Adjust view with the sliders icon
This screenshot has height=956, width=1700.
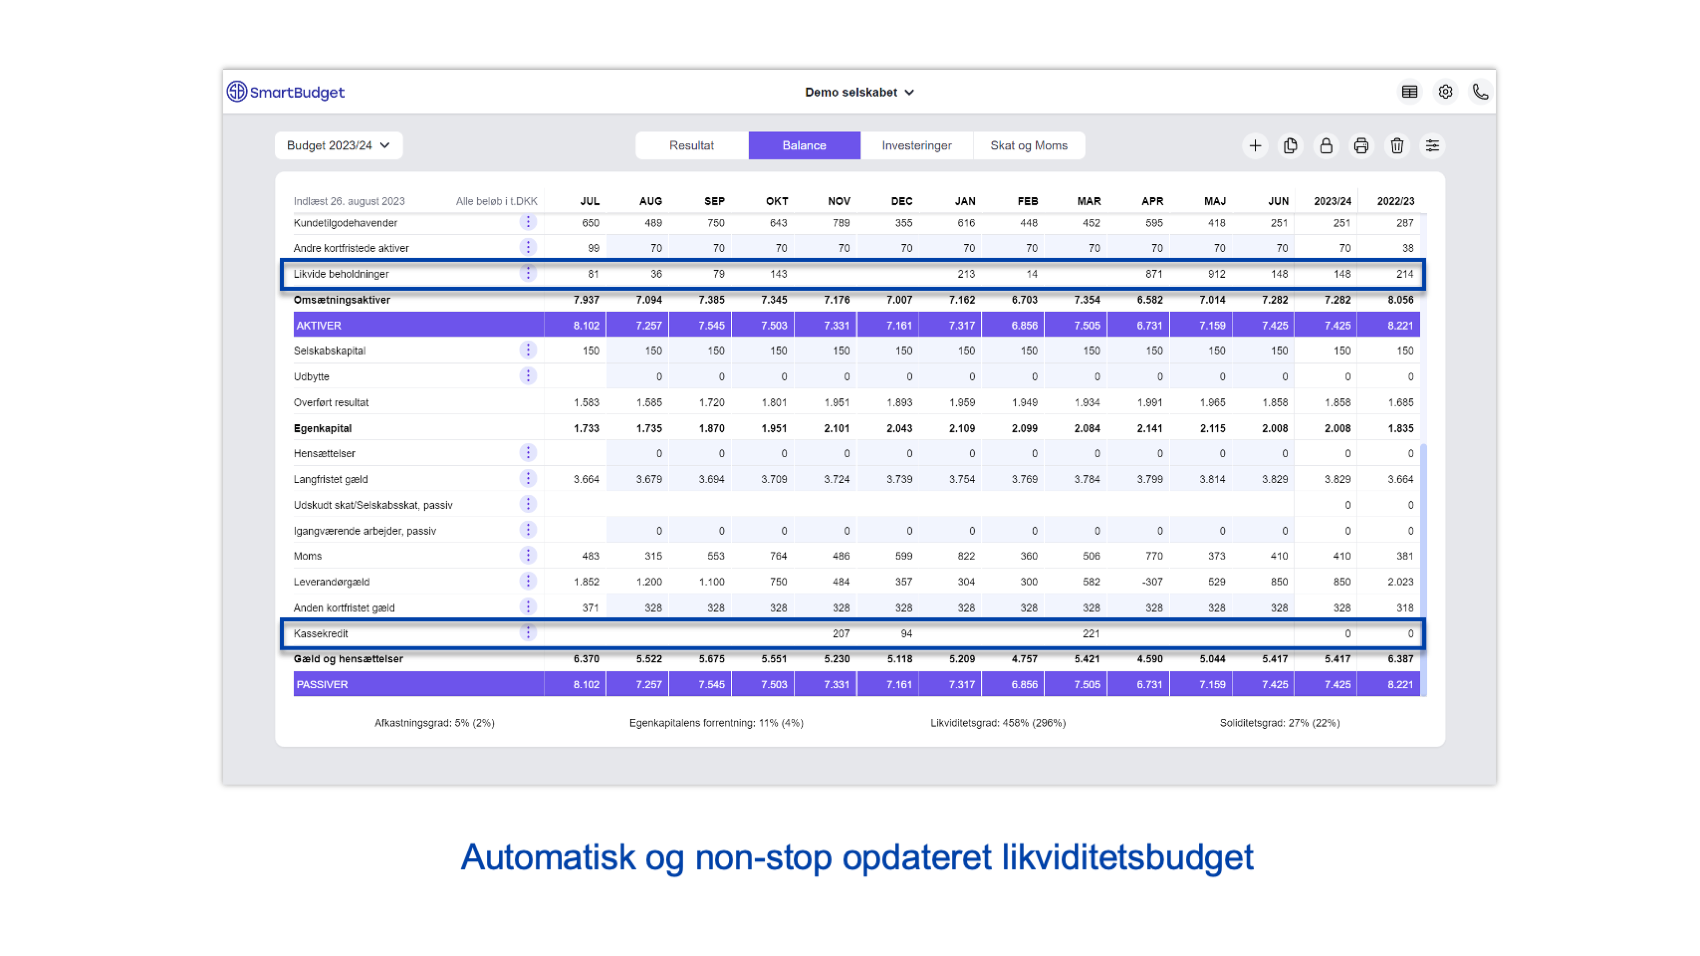pyautogui.click(x=1432, y=145)
